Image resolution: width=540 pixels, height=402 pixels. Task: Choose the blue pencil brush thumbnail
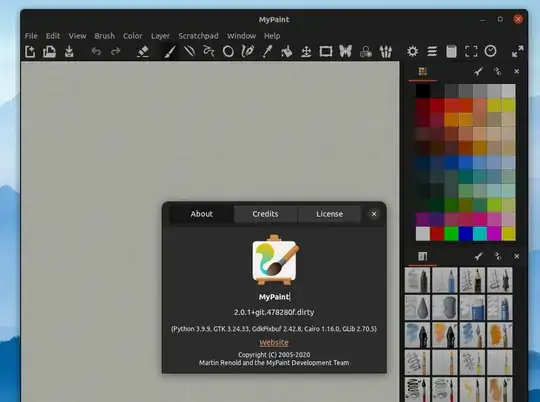(445, 280)
